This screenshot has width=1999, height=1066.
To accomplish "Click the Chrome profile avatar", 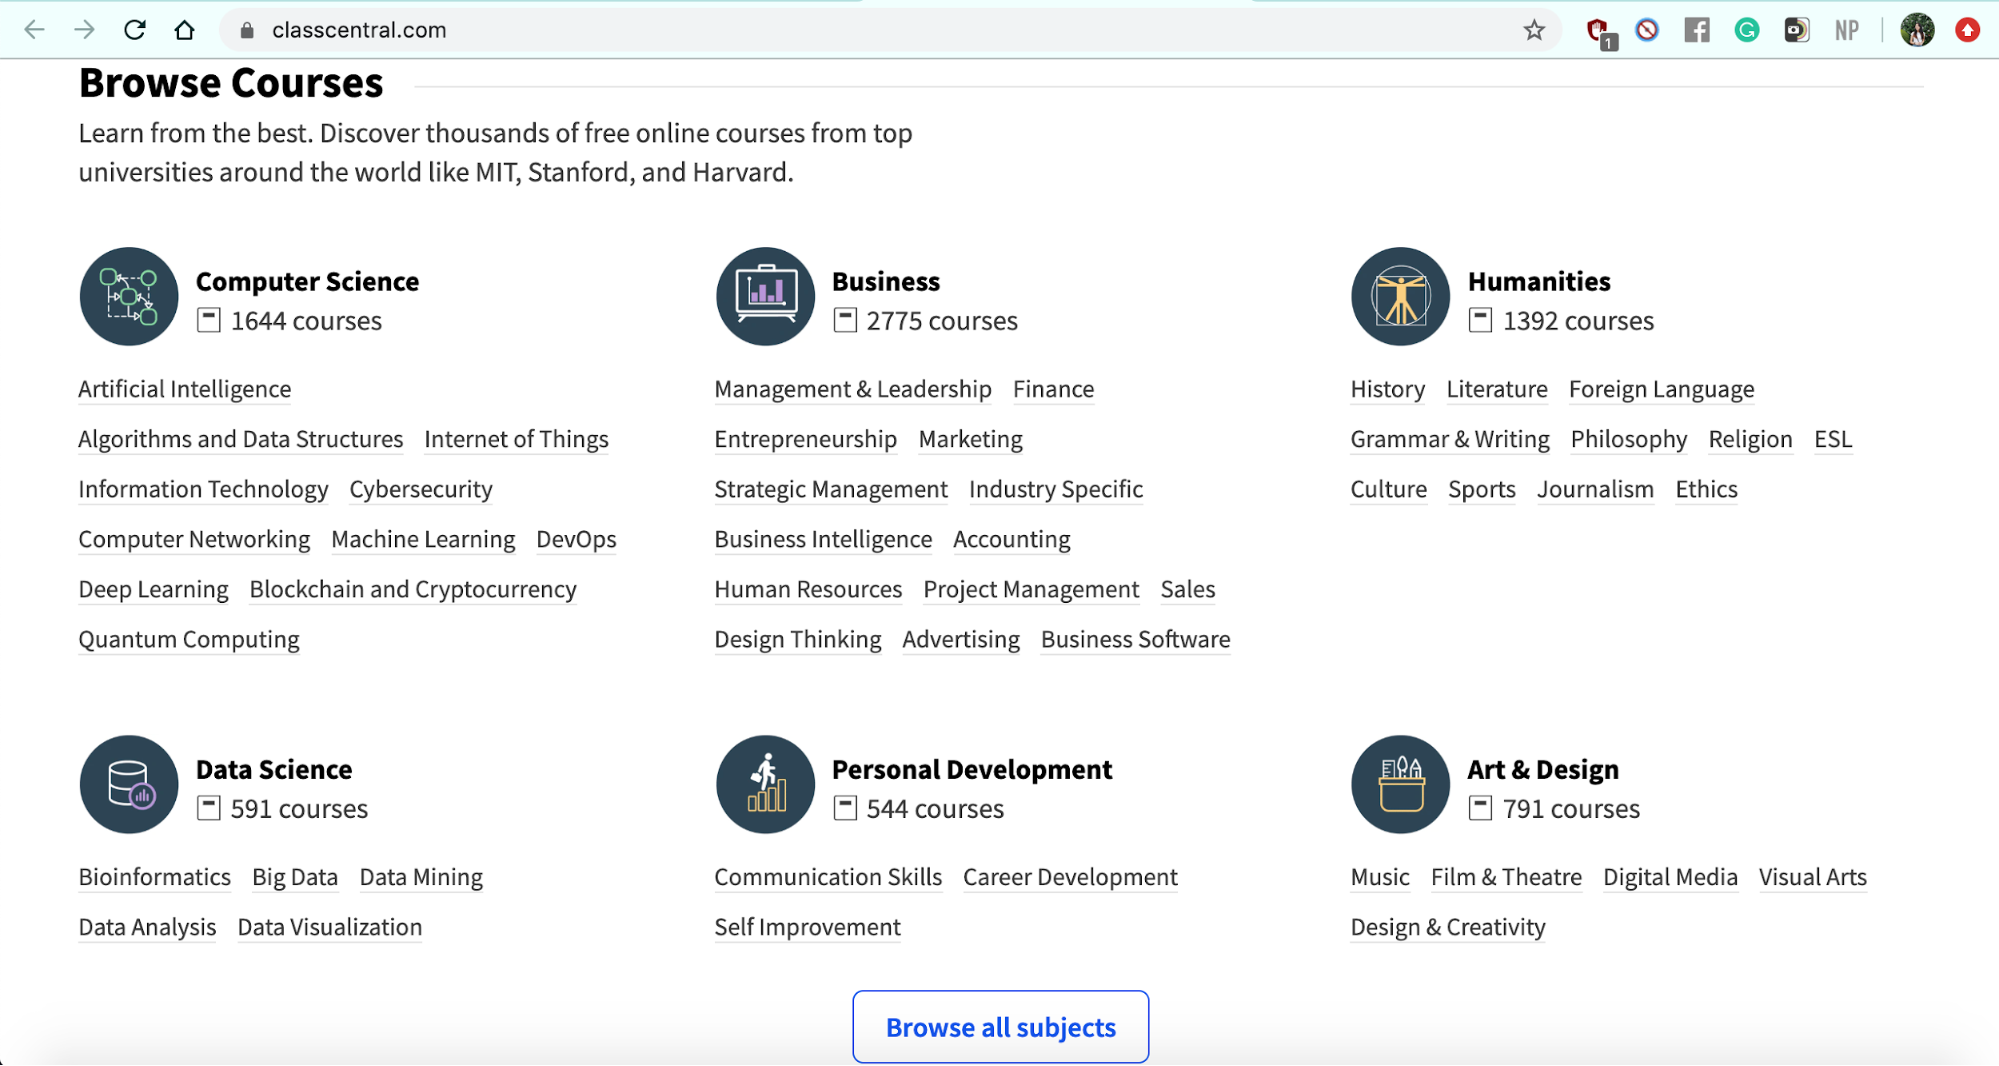I will [1917, 30].
